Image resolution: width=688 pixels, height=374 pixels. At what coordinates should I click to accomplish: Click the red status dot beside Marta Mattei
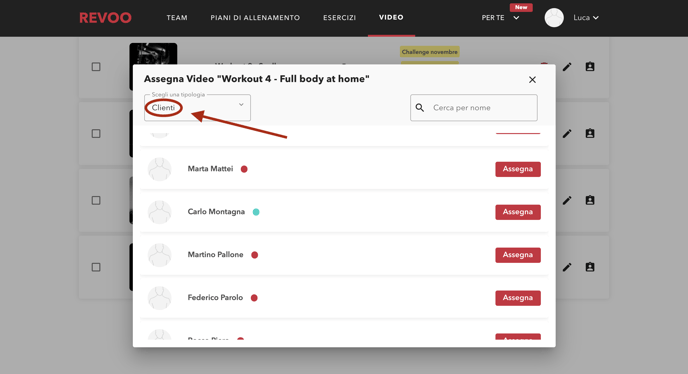244,169
